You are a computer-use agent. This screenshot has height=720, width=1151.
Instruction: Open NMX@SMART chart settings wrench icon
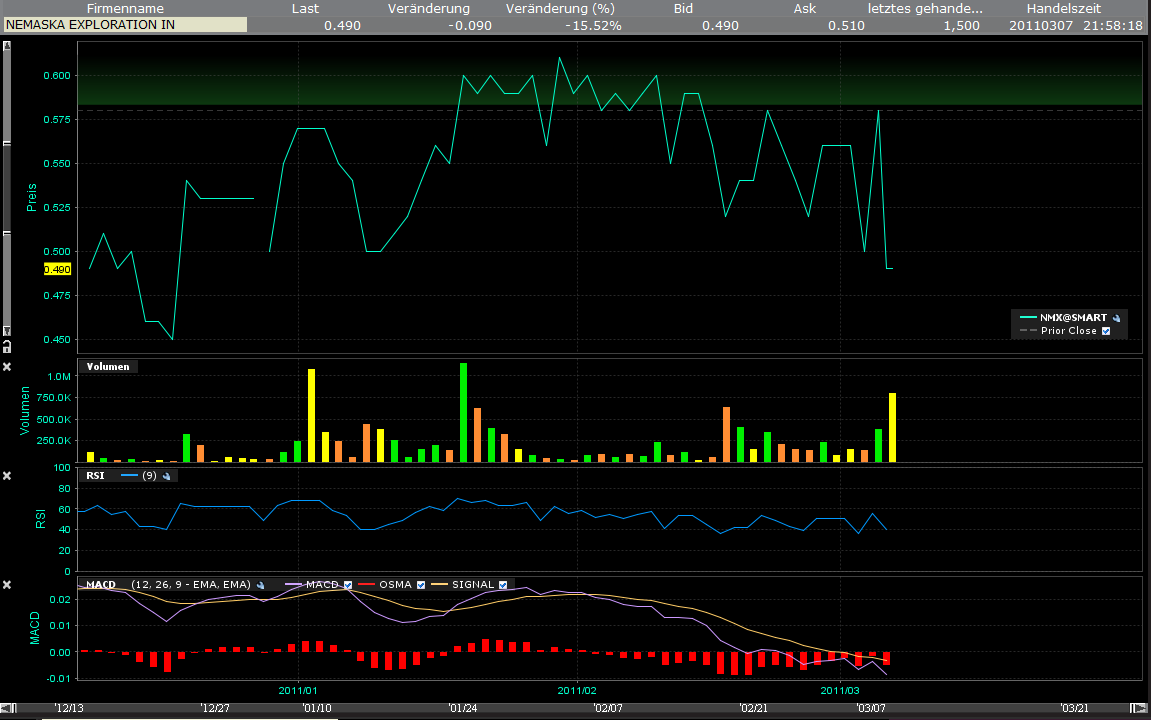[x=1116, y=317]
